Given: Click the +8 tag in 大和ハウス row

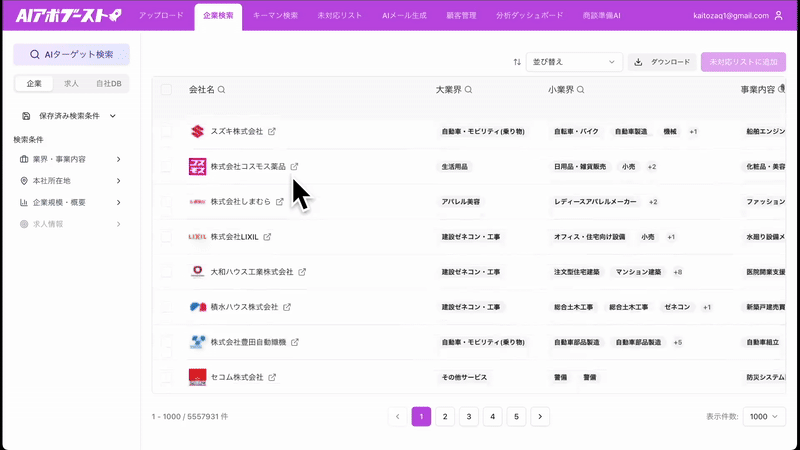Looking at the screenshot, I should [x=678, y=272].
